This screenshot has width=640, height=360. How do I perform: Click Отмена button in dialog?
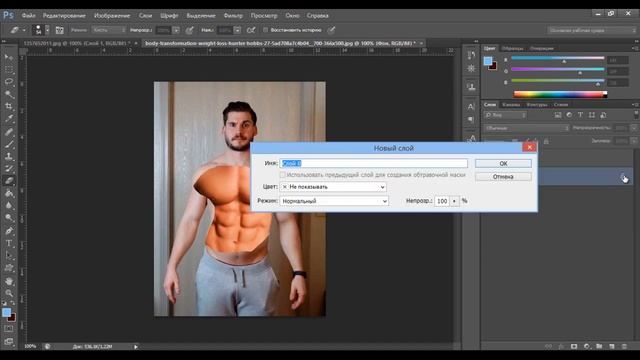coord(503,177)
